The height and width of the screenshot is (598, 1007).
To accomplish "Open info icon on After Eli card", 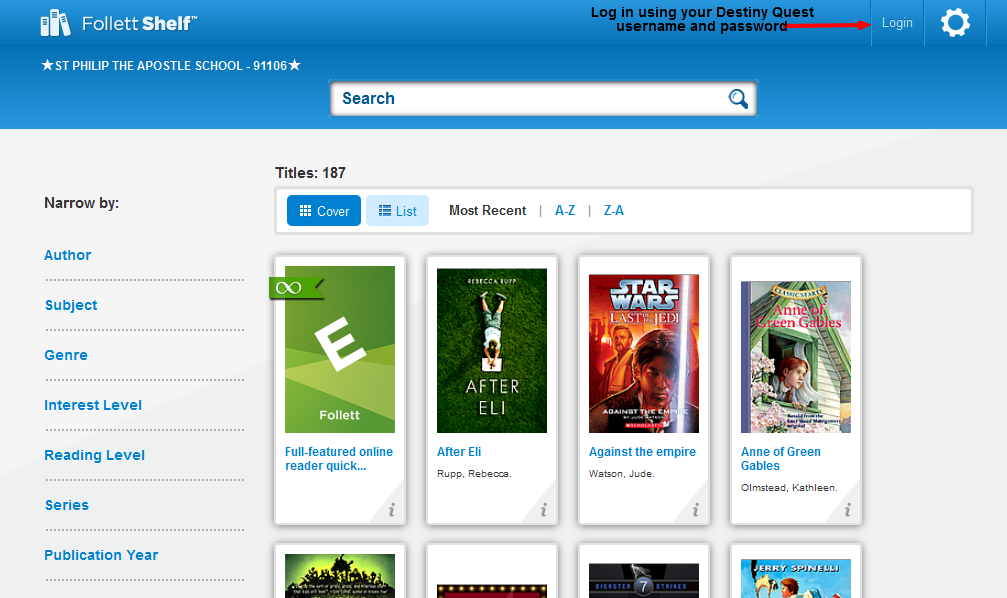I will point(543,510).
